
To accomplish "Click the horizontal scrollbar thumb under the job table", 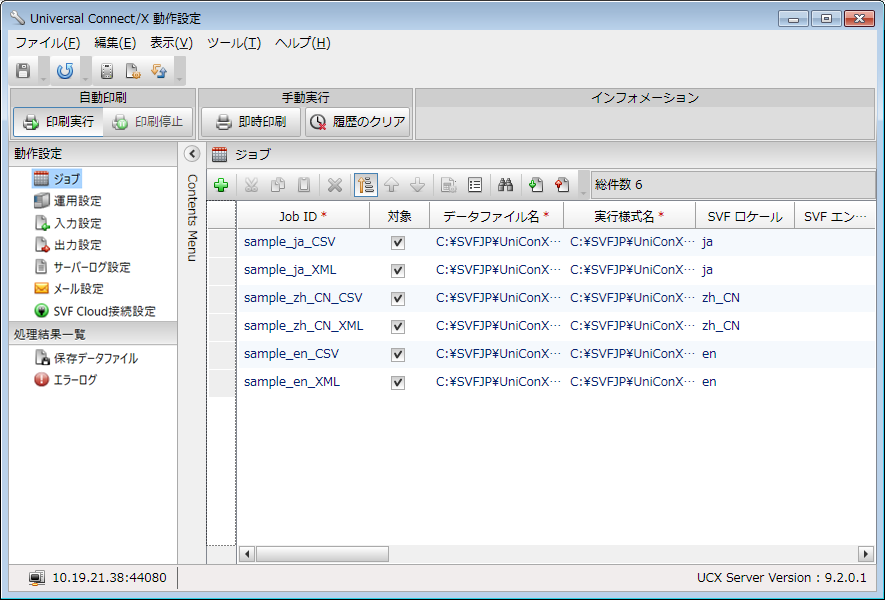I will click(x=322, y=554).
